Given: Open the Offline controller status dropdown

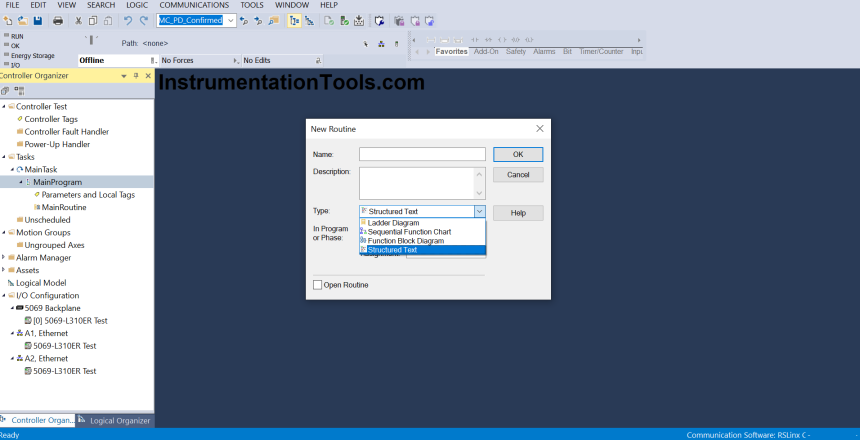Looking at the screenshot, I should (153, 61).
